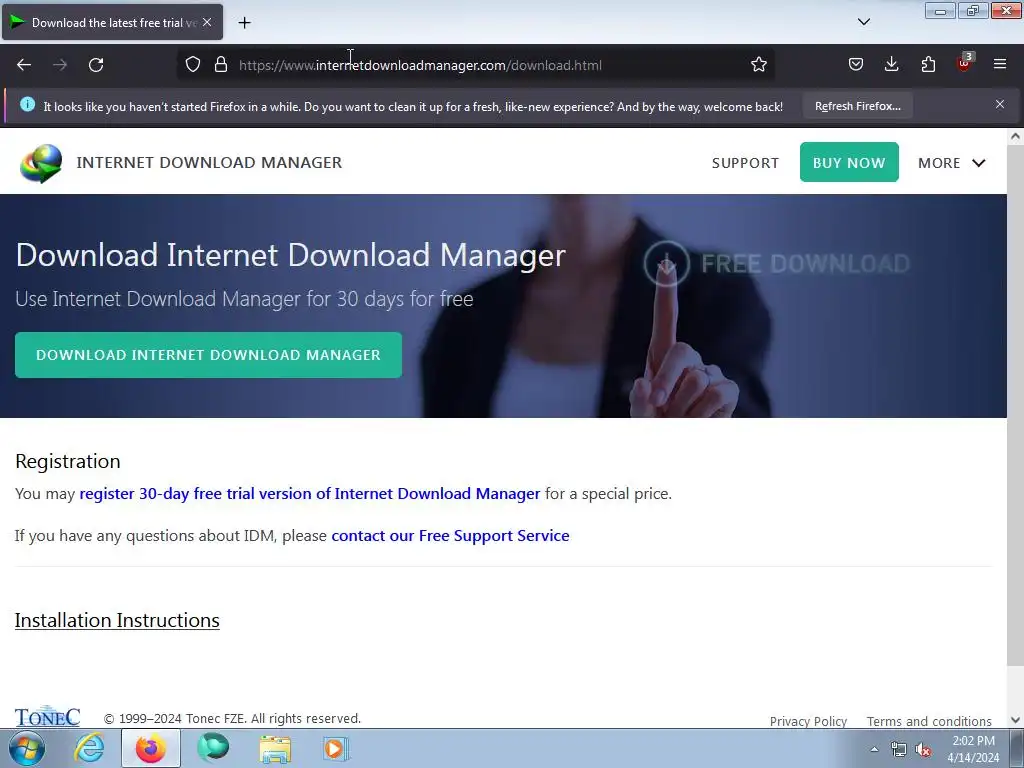Open the tracking protection shield icon
1024x768 pixels.
(x=193, y=65)
